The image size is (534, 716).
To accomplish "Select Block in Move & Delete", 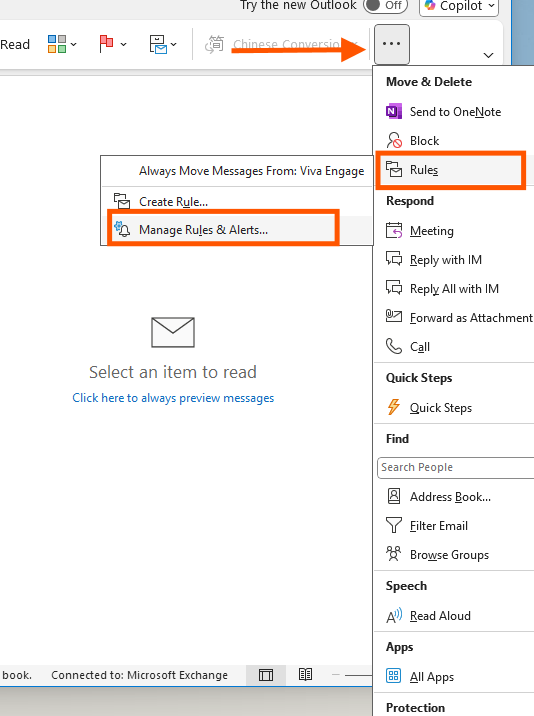I will pos(454,141).
